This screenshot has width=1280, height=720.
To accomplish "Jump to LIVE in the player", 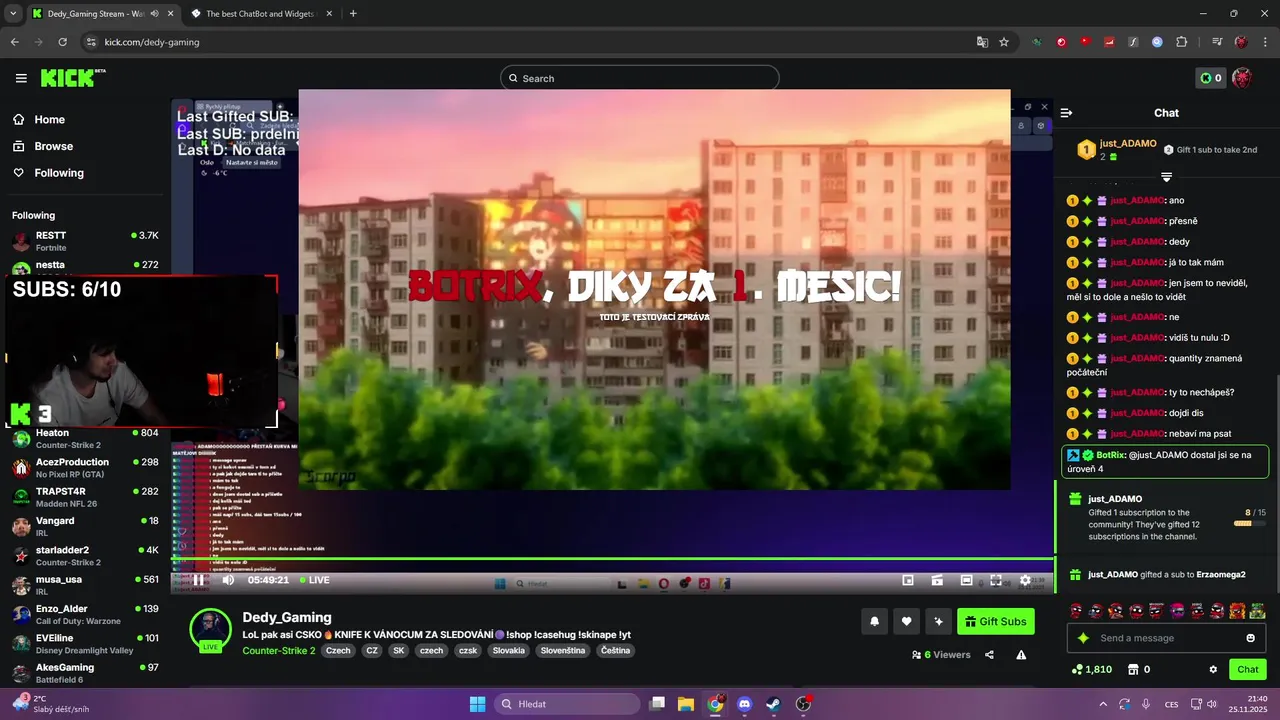I will click(x=315, y=580).
